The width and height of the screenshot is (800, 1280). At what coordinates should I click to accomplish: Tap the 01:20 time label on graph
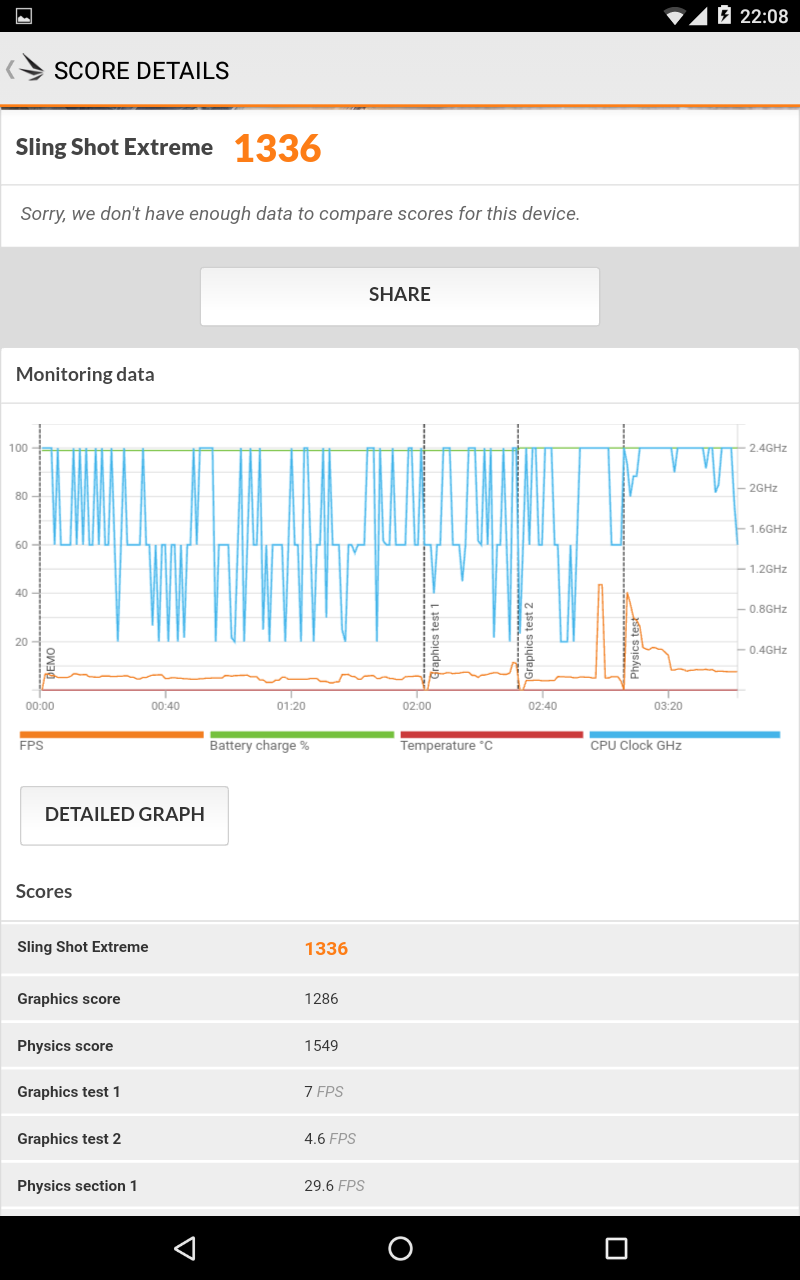tap(291, 706)
